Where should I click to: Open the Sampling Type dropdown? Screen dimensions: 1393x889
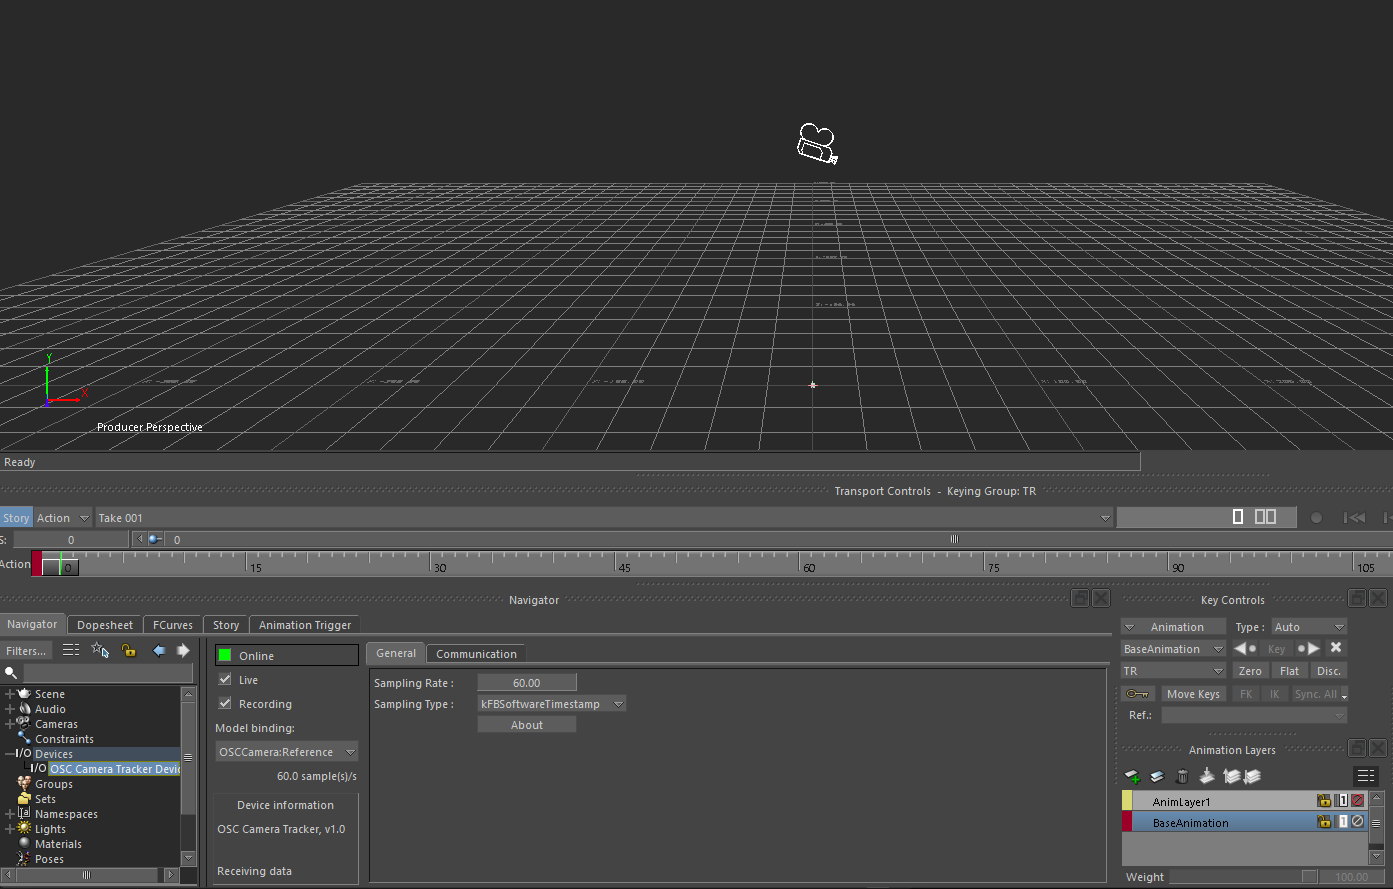click(552, 704)
